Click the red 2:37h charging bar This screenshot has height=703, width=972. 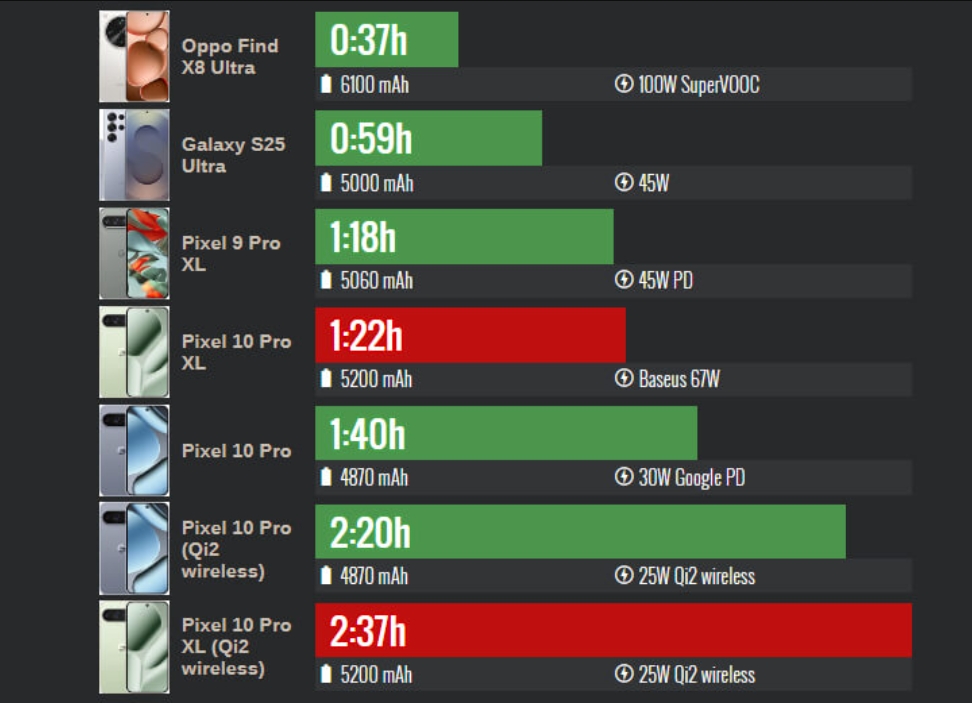click(613, 630)
